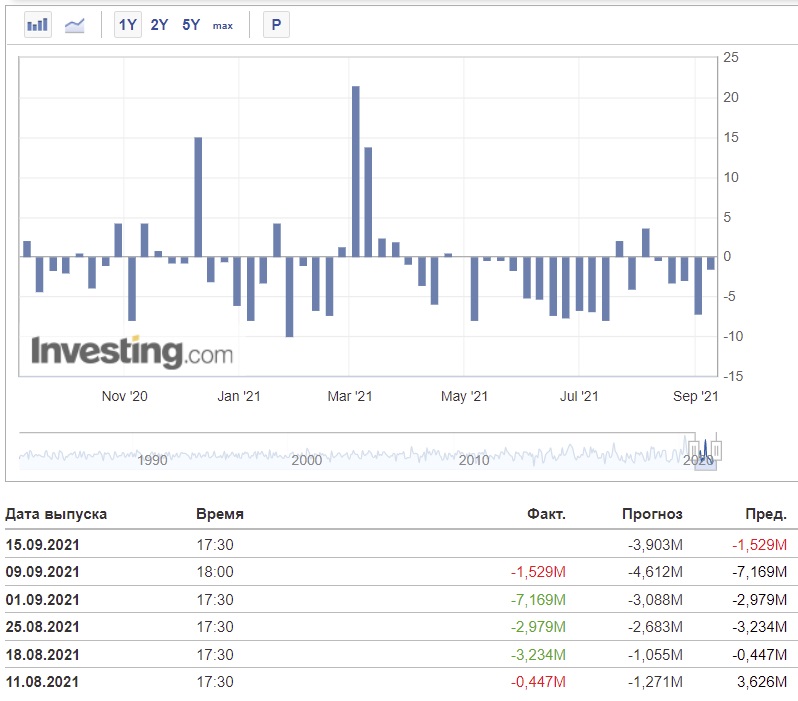
Task: Select the 5Y time range
Action: (191, 24)
